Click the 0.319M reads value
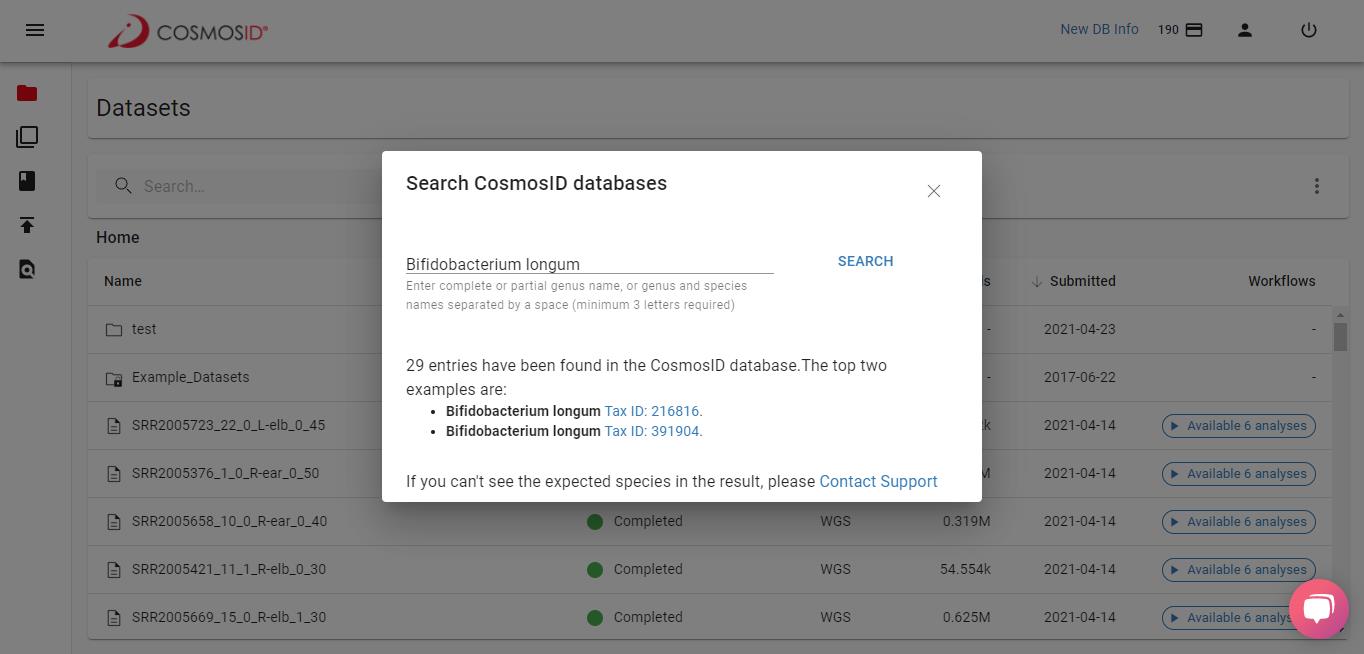The image size is (1364, 654). click(x=966, y=521)
